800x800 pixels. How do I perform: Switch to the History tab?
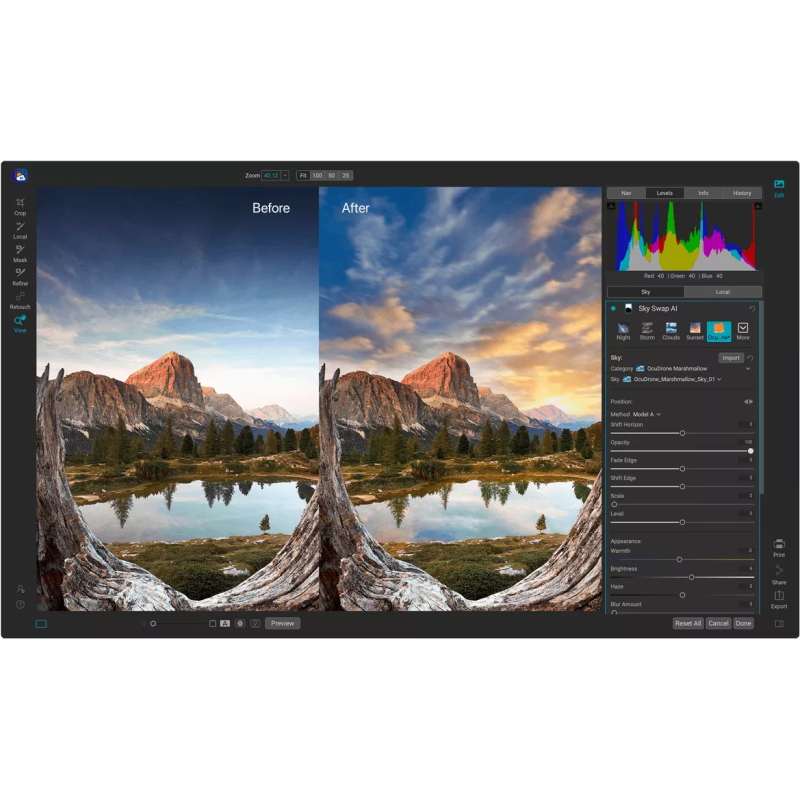tap(742, 193)
